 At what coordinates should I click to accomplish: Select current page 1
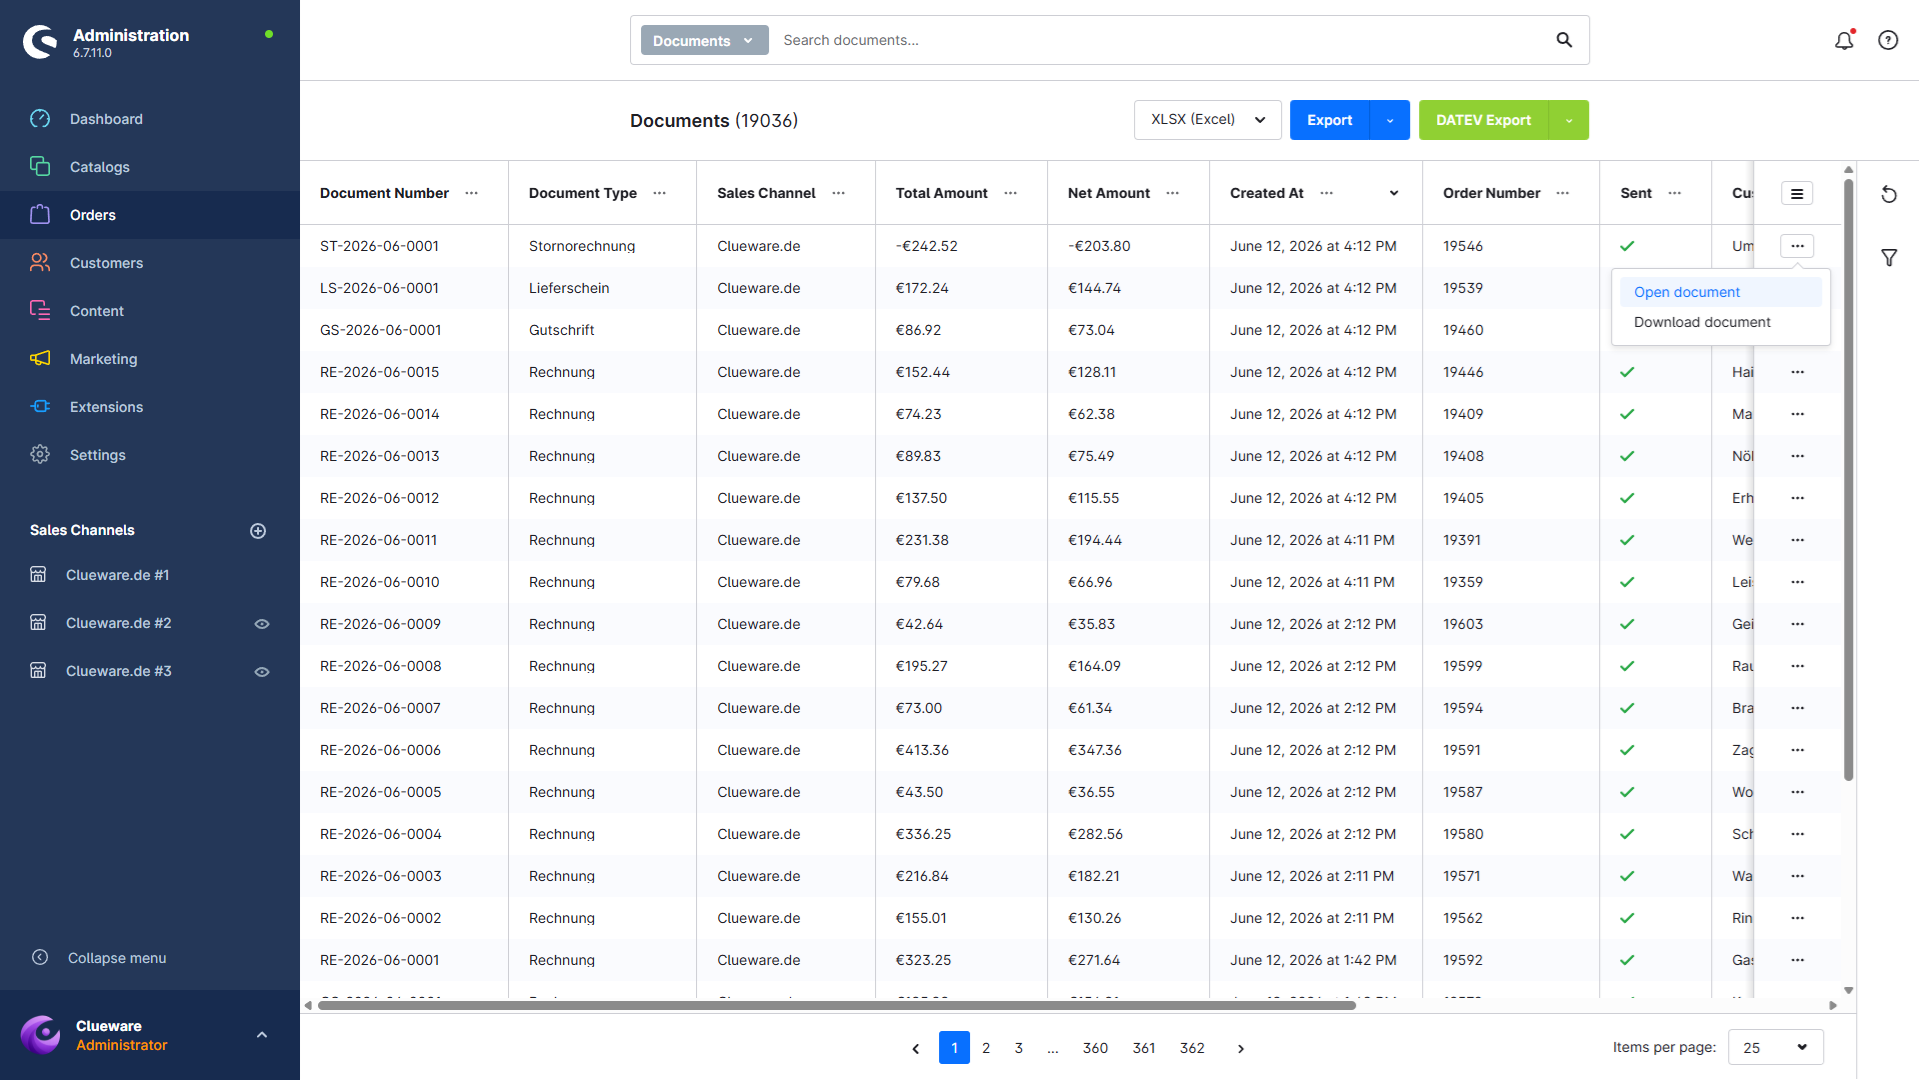tap(954, 1048)
